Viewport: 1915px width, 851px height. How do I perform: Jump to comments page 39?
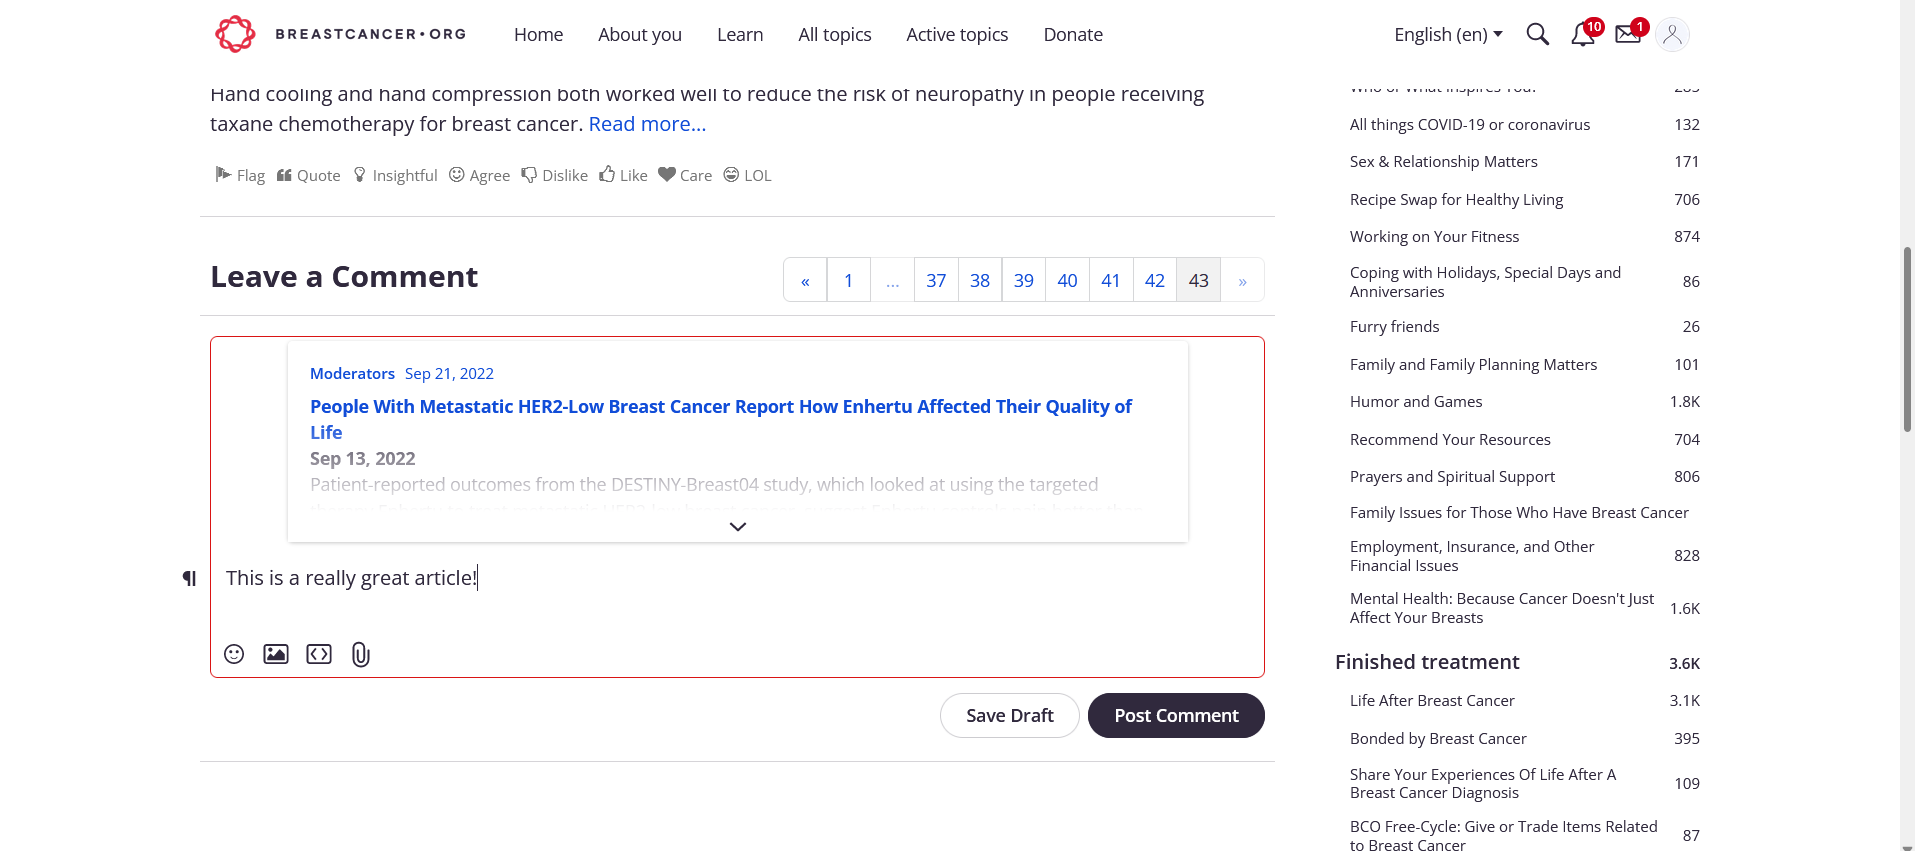(x=1024, y=280)
